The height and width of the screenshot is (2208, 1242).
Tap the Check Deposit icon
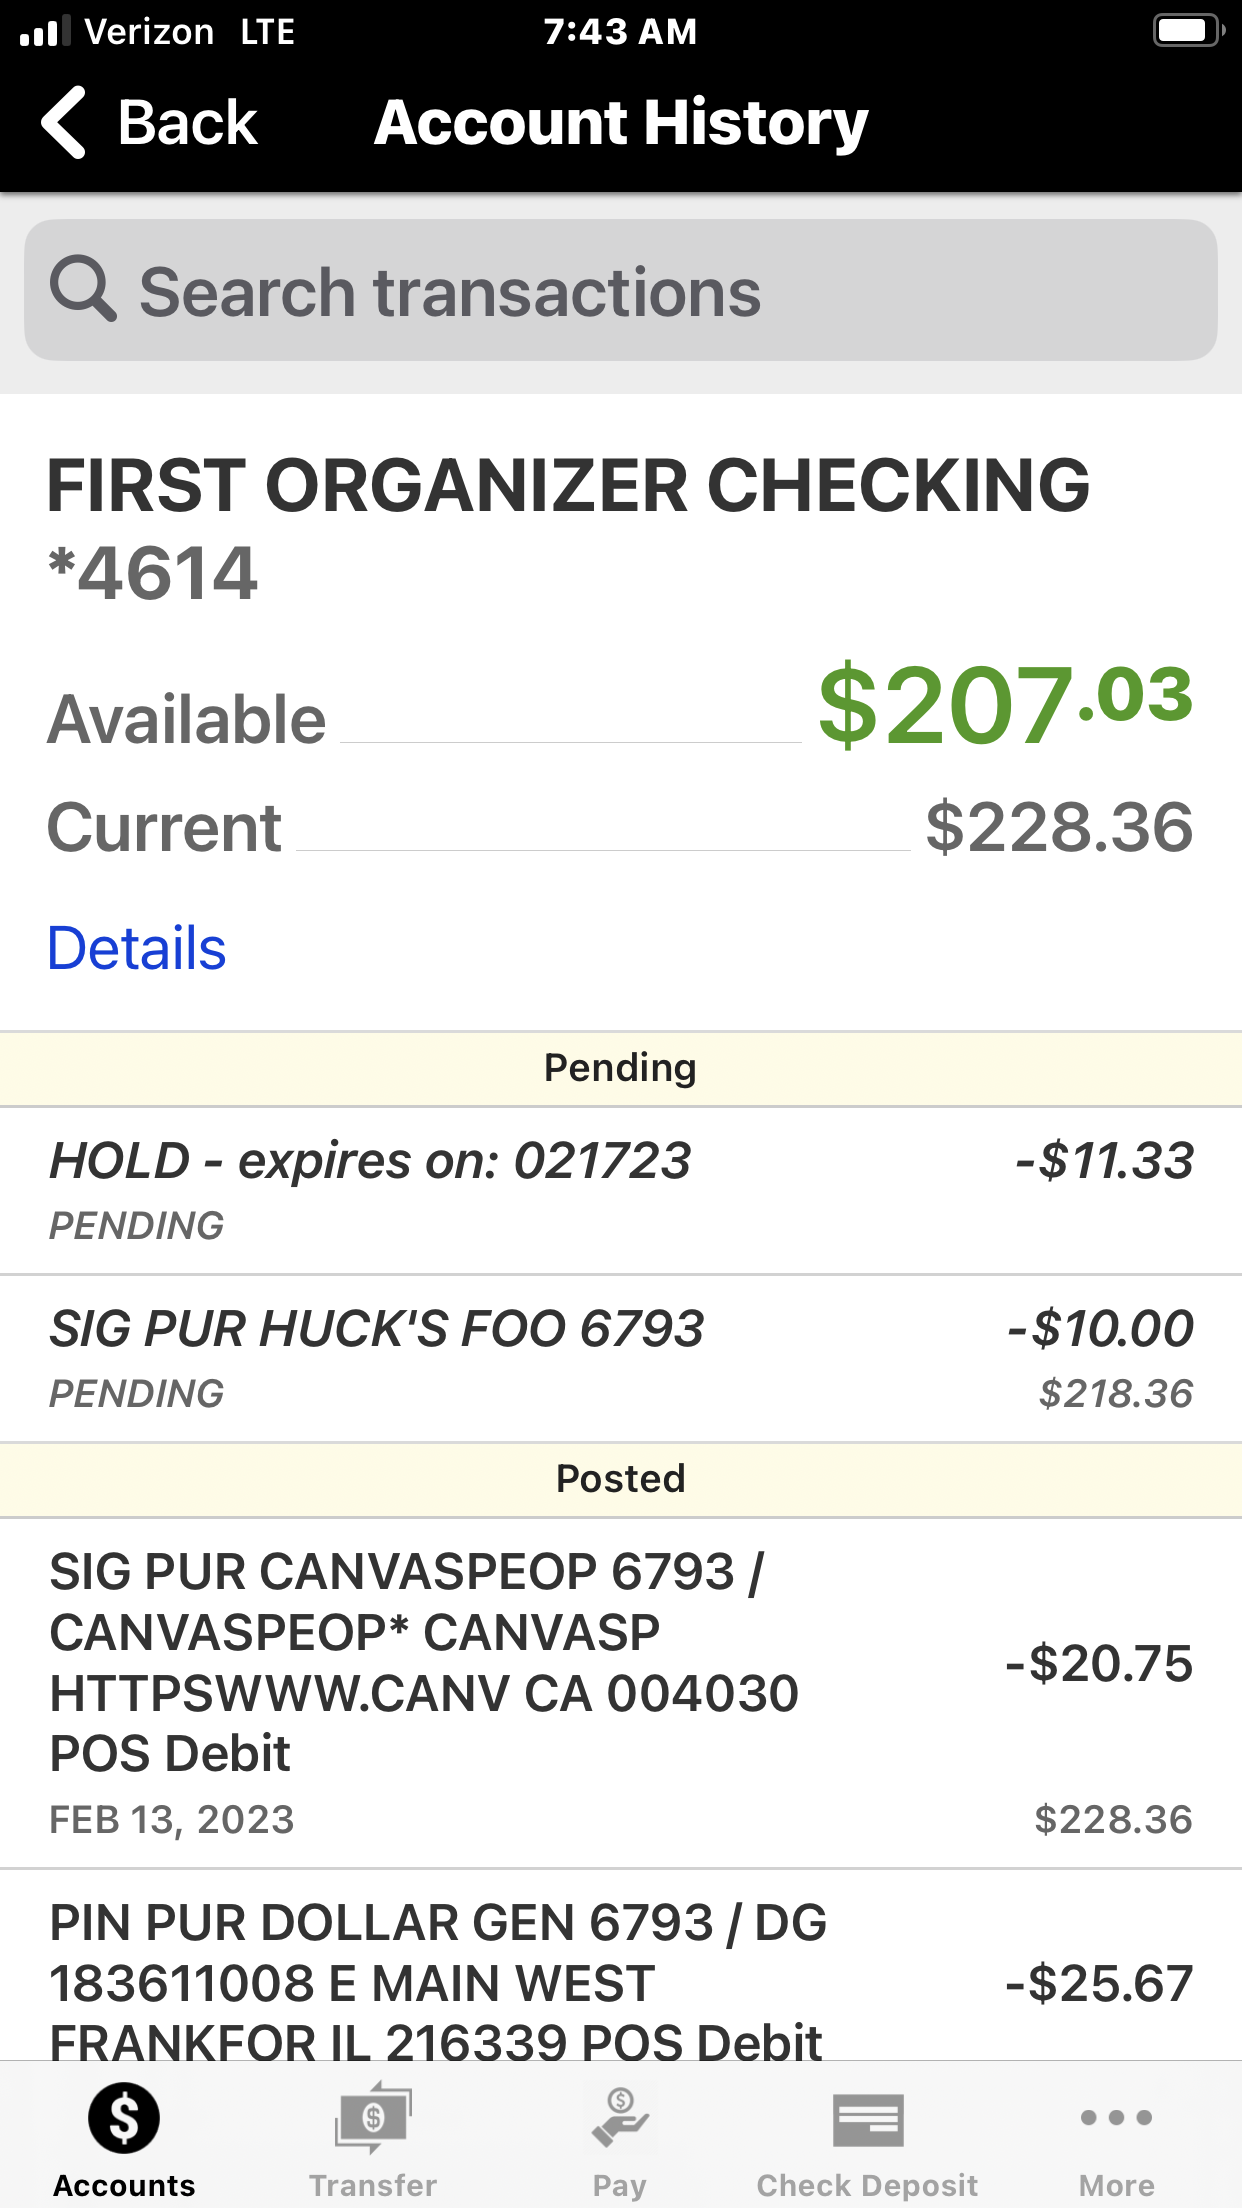click(868, 2120)
